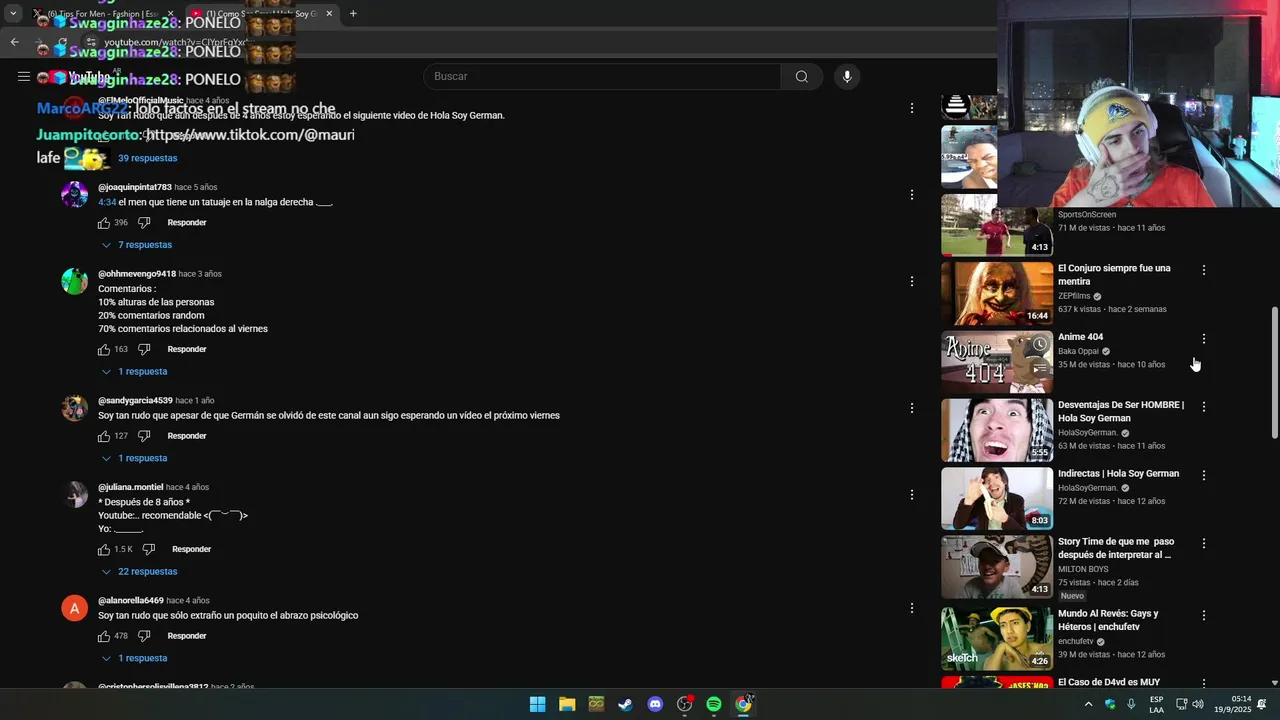Open options menu for @ohhmevengo9418 comment
The width and height of the screenshot is (1280, 720).
pos(911,281)
